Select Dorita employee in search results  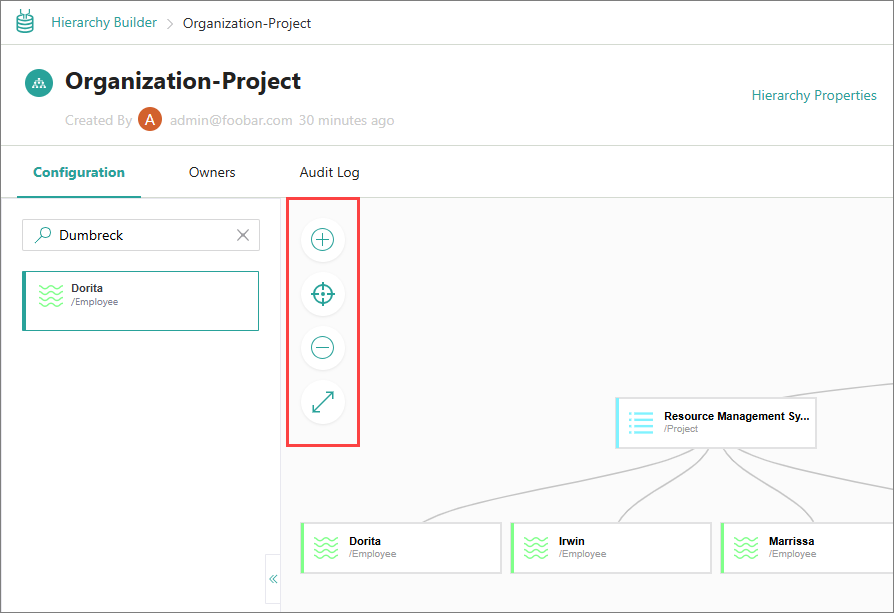coord(140,301)
